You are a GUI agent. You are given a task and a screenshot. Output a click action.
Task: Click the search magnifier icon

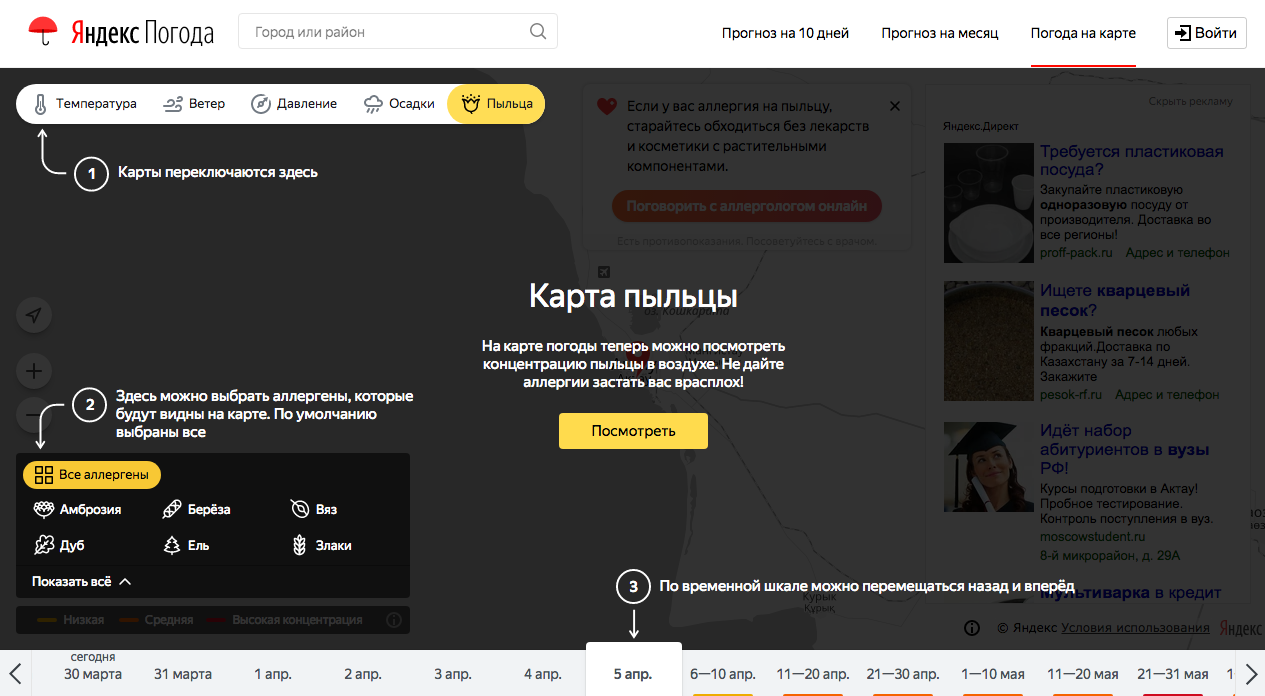[x=539, y=32]
